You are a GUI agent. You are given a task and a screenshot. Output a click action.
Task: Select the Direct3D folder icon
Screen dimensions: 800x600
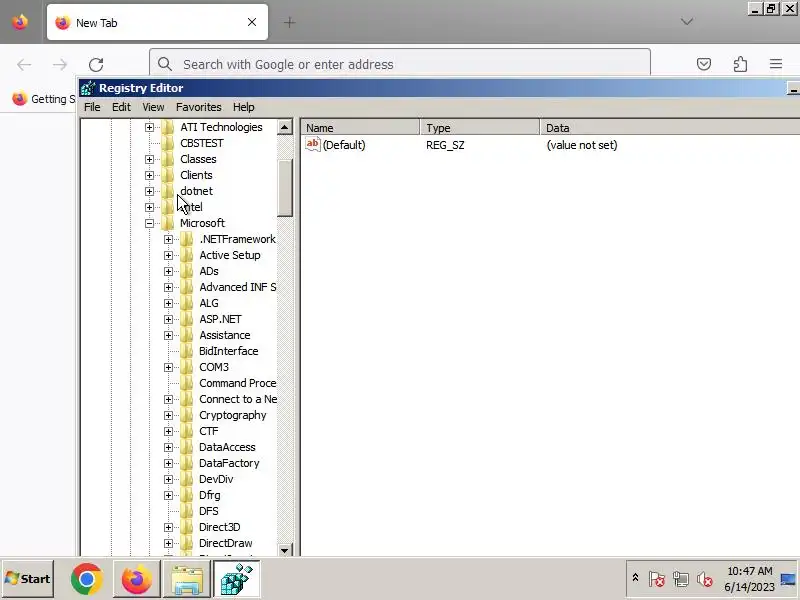(187, 527)
